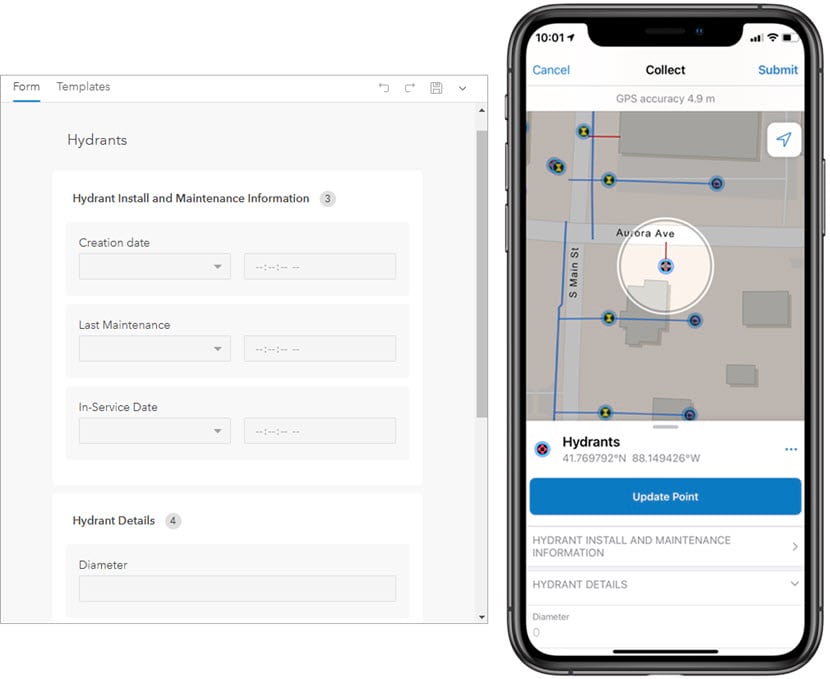Click the form scrollbar up arrow
The image size is (830, 679).
(x=482, y=111)
